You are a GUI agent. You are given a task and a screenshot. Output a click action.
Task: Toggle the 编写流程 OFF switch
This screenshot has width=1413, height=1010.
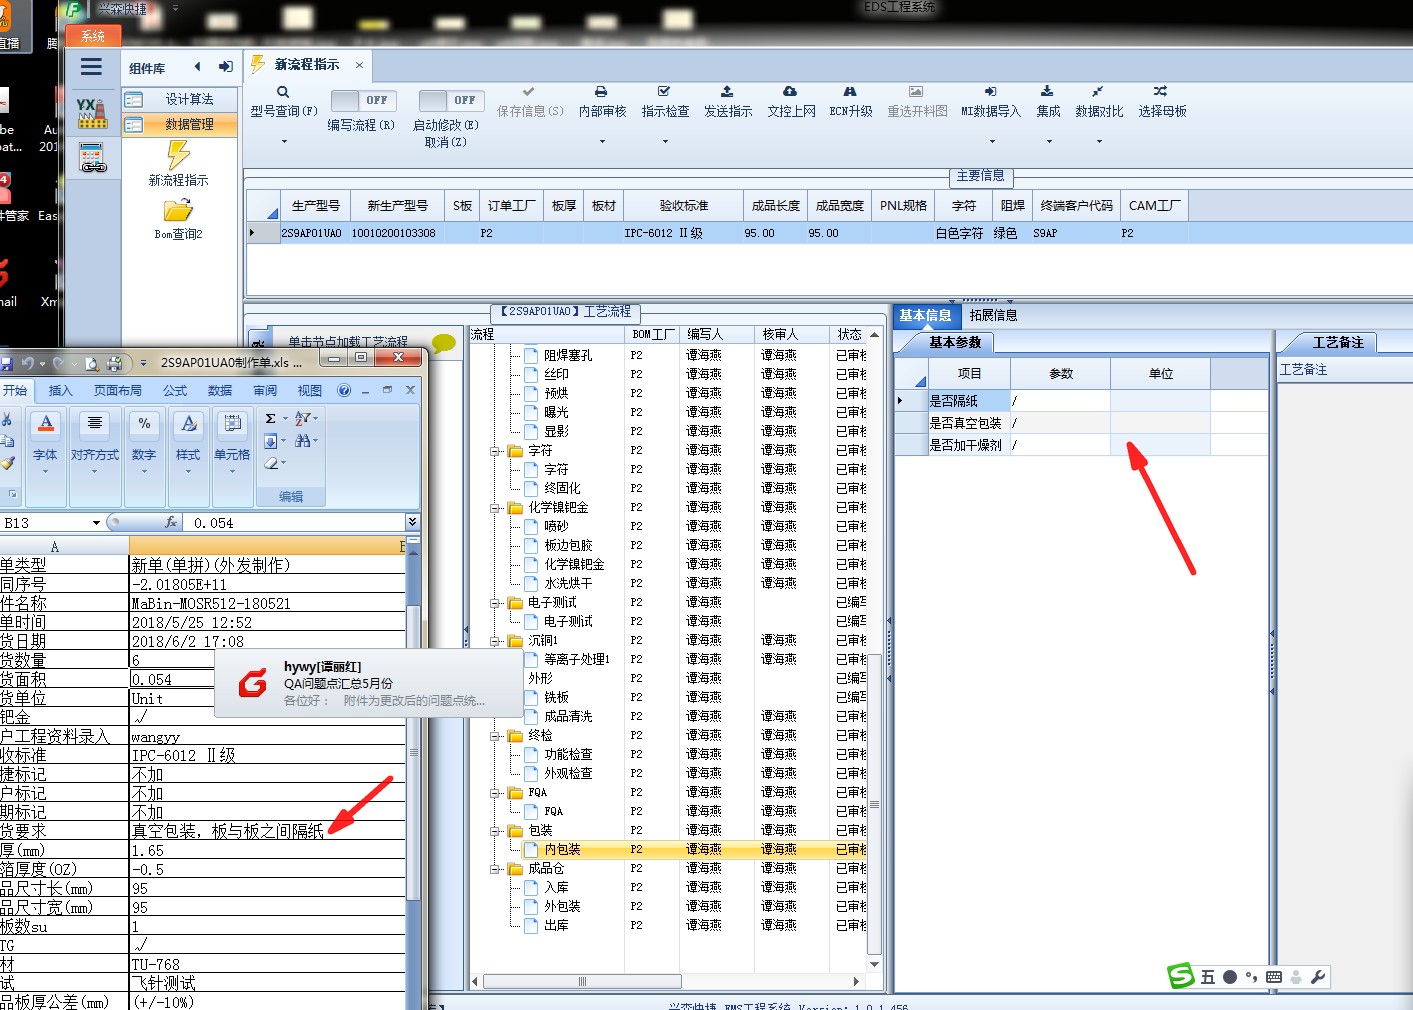tap(363, 100)
